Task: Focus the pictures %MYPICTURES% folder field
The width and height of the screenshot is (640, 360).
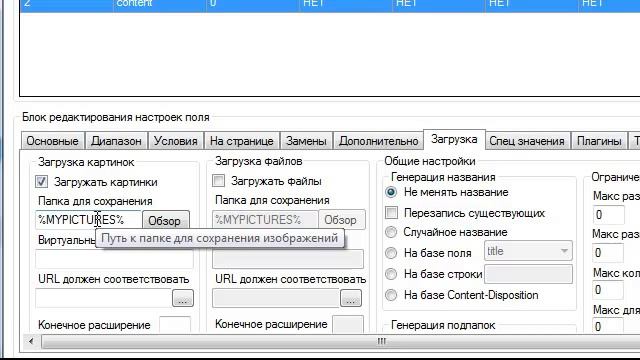Action: pos(88,220)
